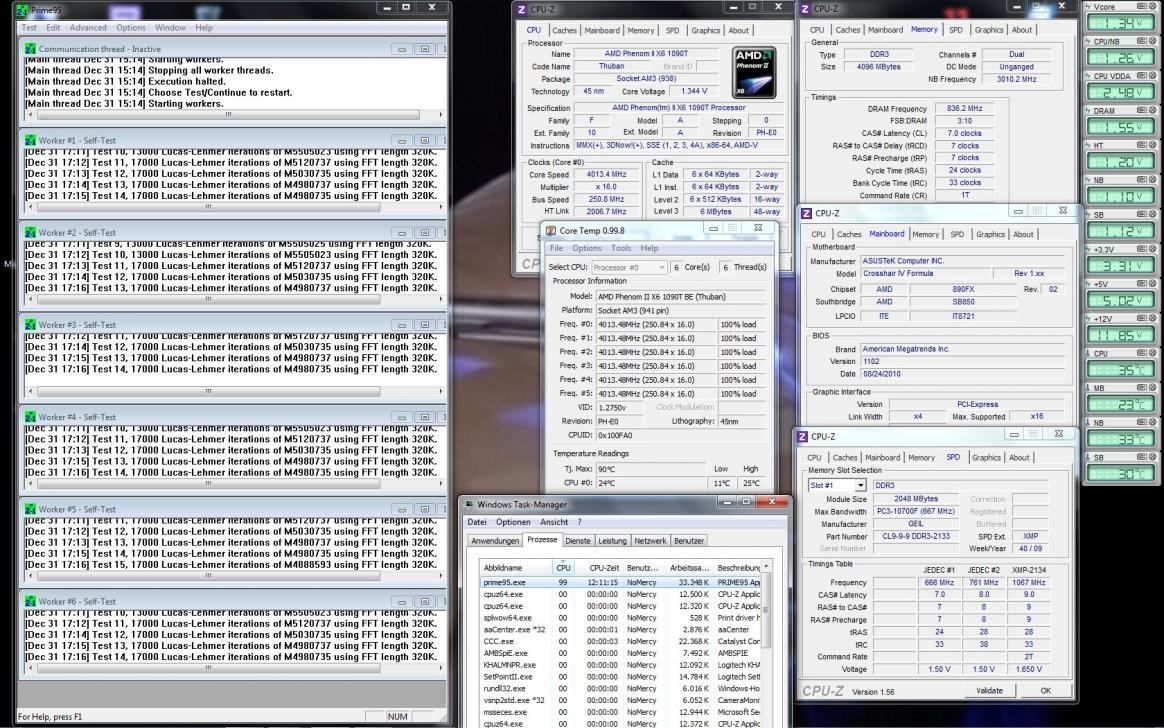
Task: Click the Core Temp title bar icon
Action: coord(550,231)
